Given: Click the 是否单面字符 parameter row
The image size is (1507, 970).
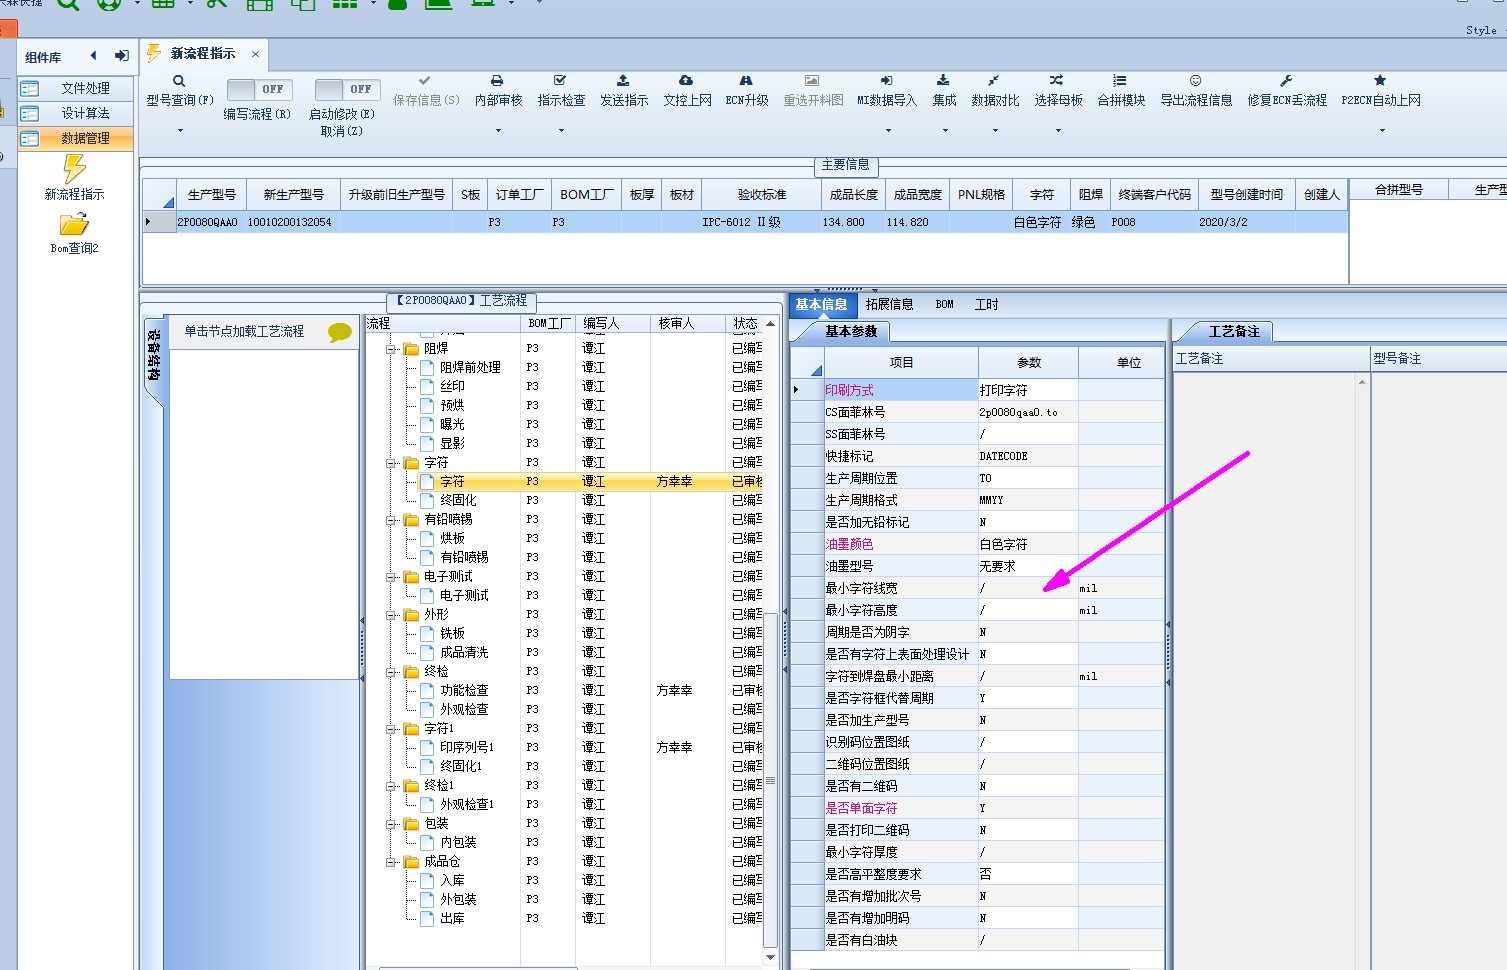Looking at the screenshot, I should (978, 808).
